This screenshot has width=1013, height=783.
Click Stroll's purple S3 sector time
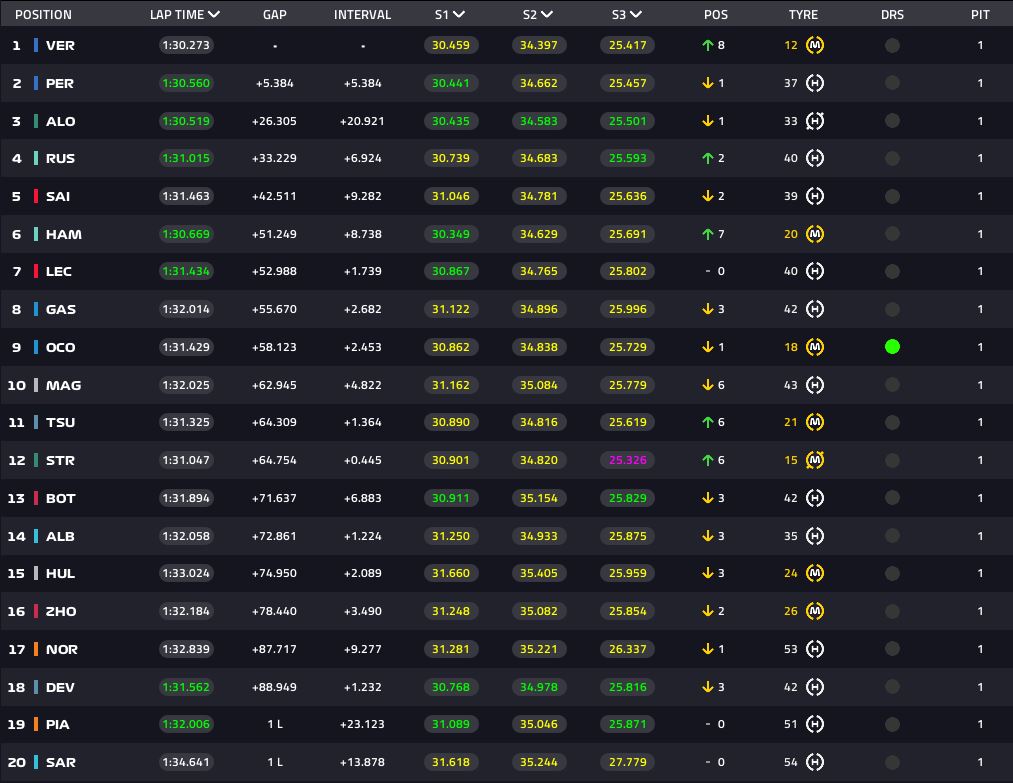pyautogui.click(x=626, y=460)
